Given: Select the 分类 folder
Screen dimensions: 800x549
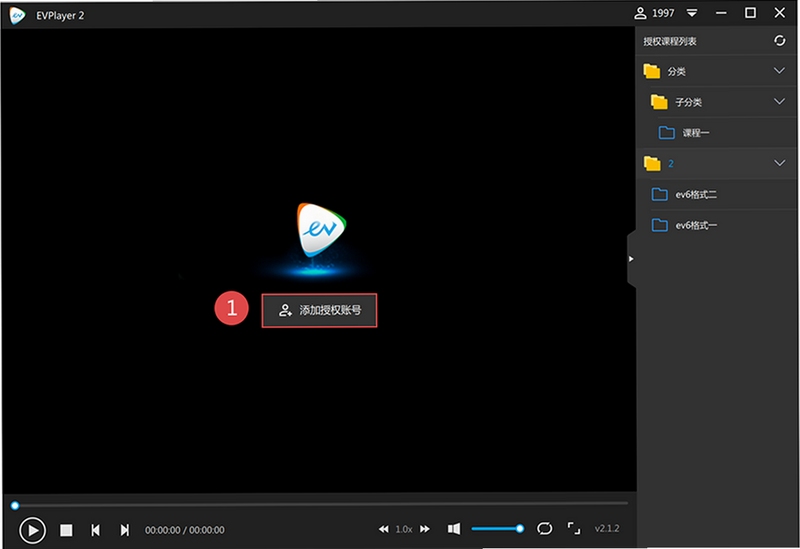Looking at the screenshot, I should tap(716, 71).
